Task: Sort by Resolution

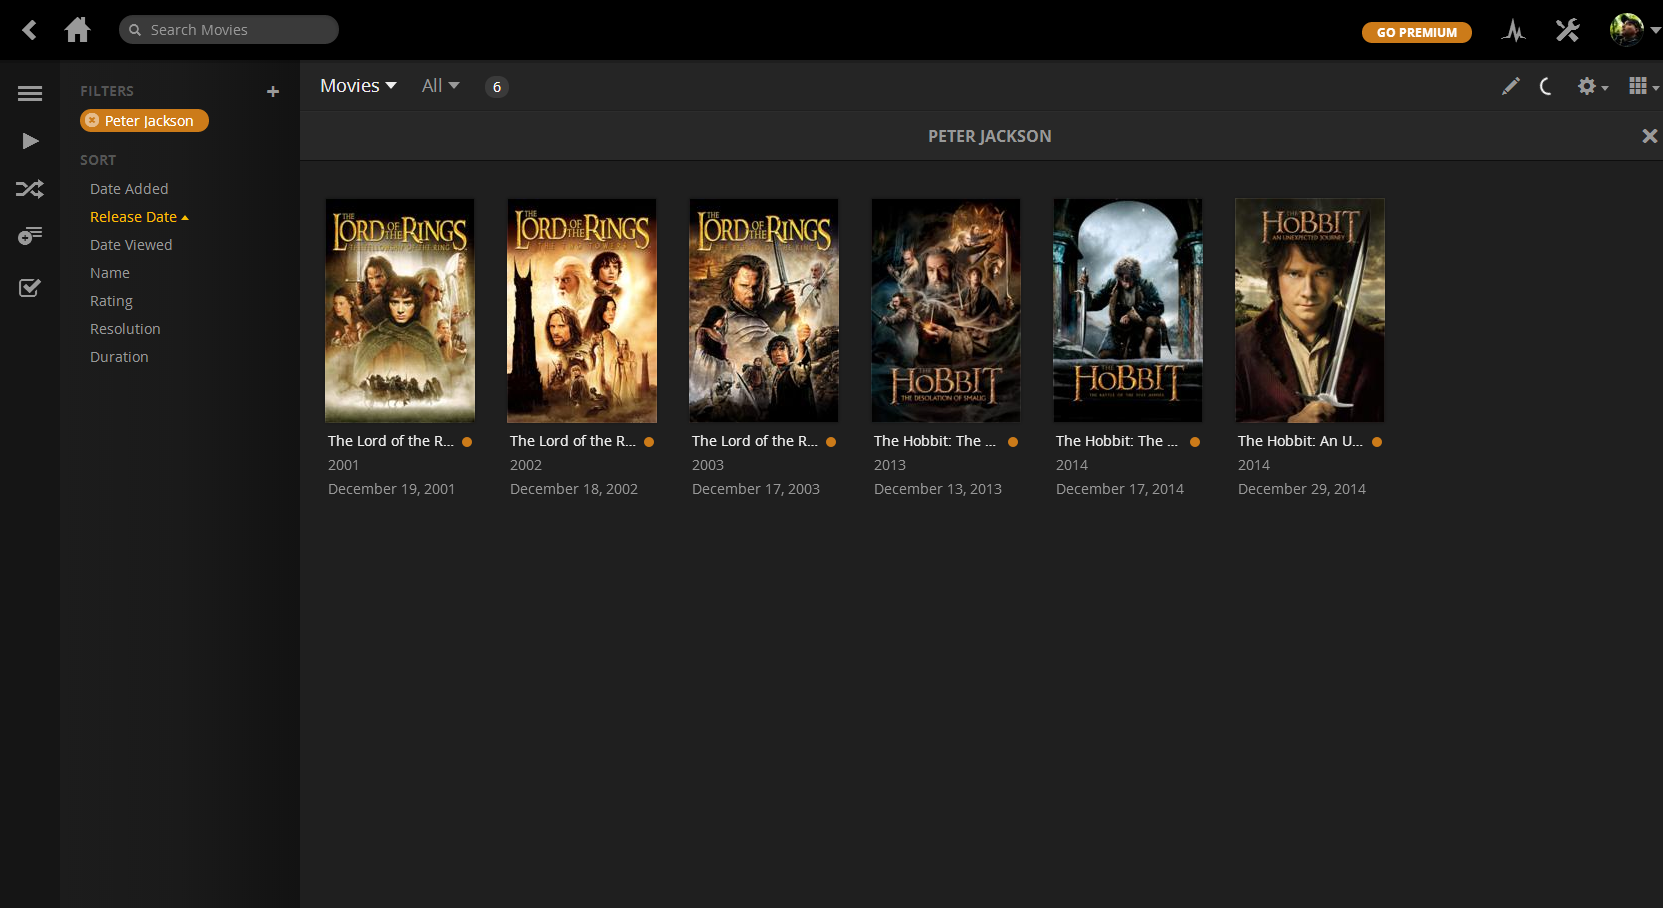Action: tap(125, 329)
